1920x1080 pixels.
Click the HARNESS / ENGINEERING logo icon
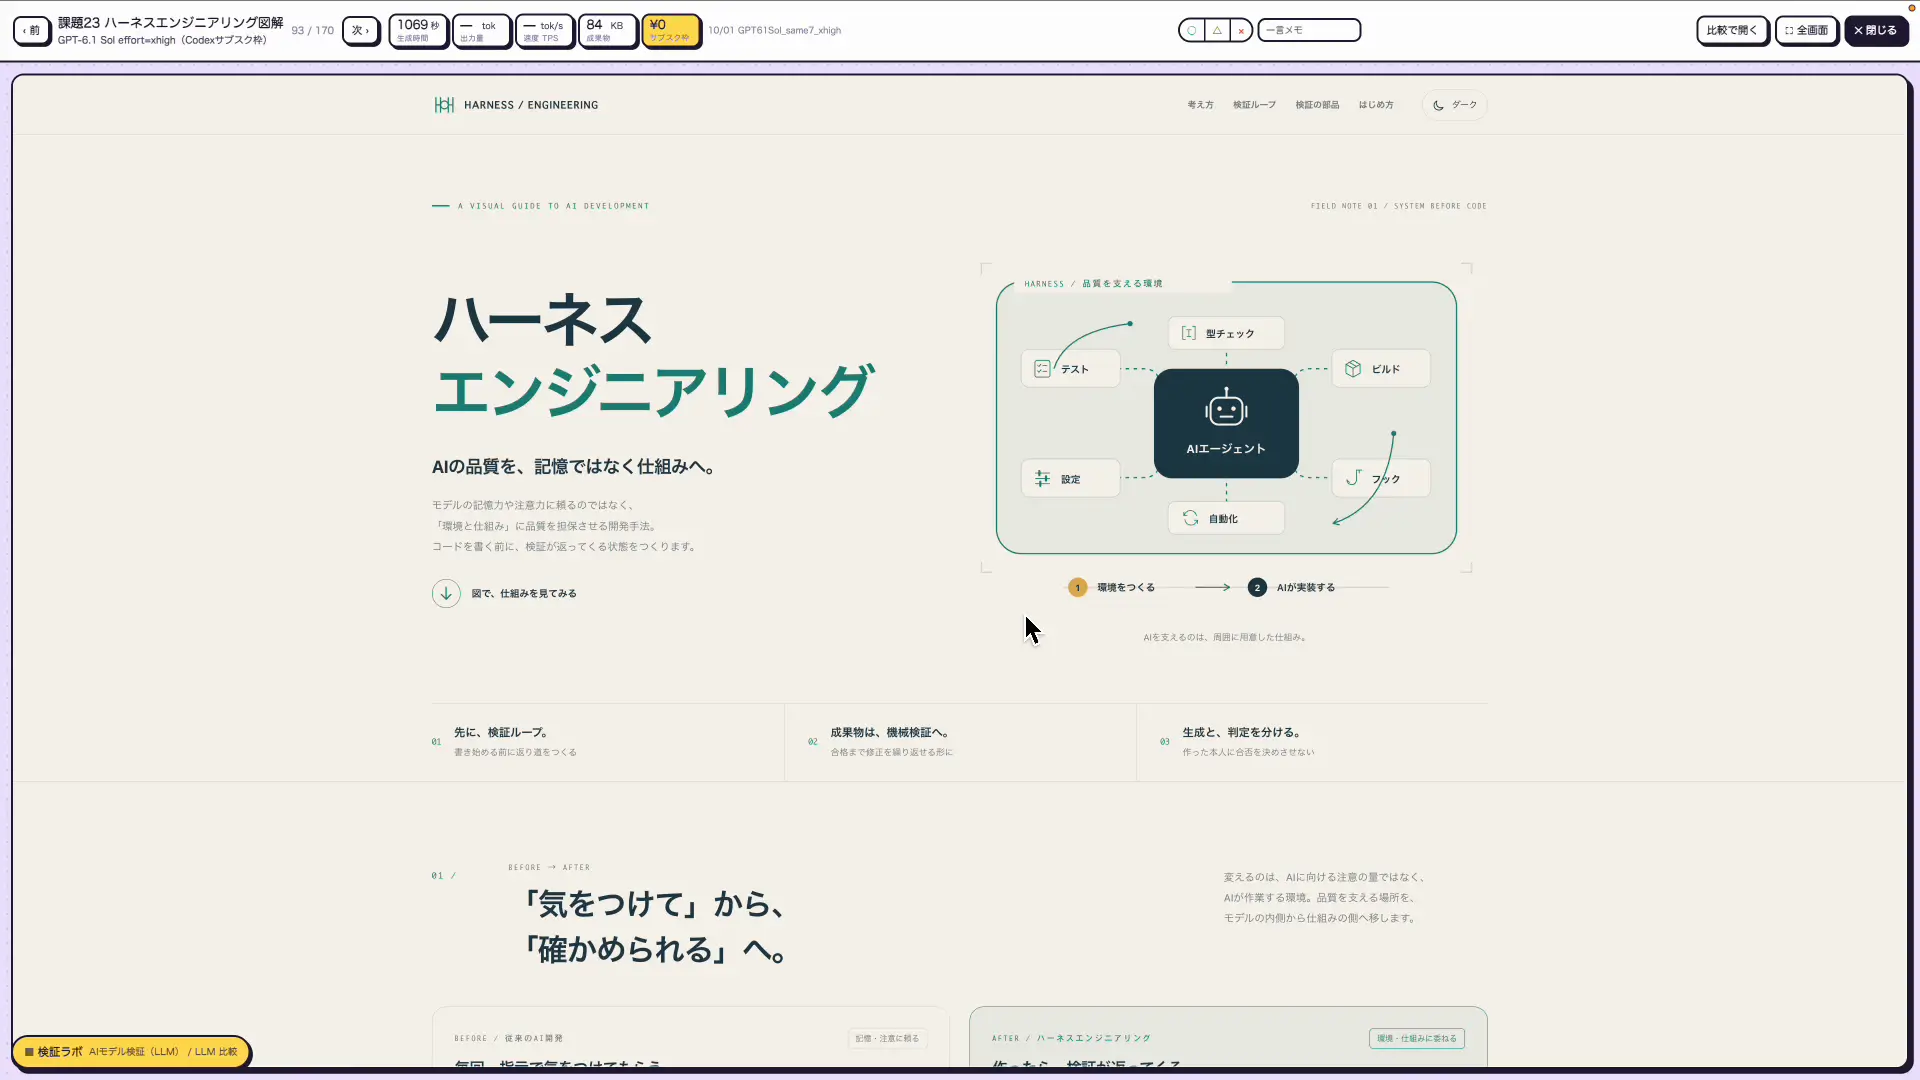[444, 105]
